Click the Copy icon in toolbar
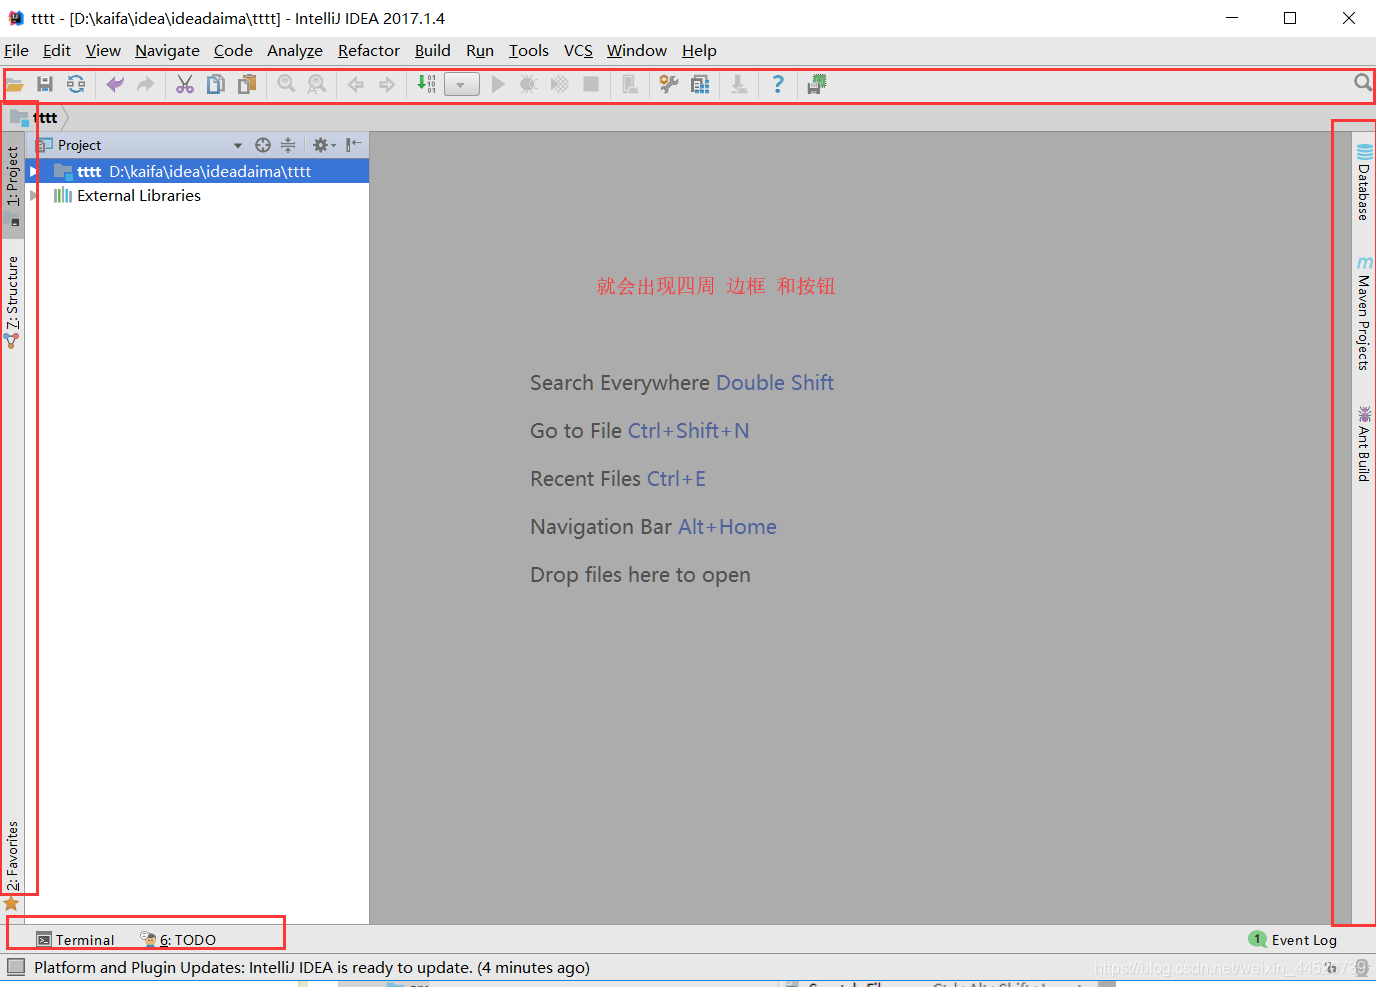 (216, 85)
